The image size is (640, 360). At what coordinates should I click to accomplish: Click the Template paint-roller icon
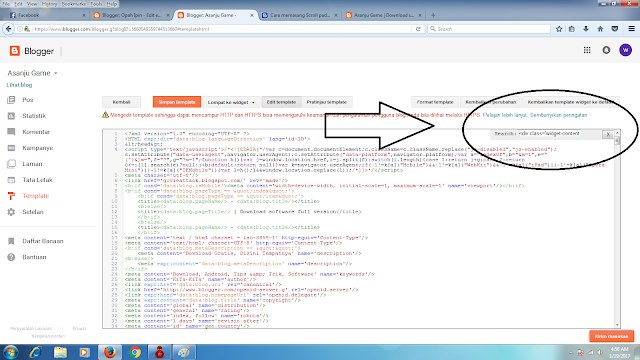coord(11,196)
